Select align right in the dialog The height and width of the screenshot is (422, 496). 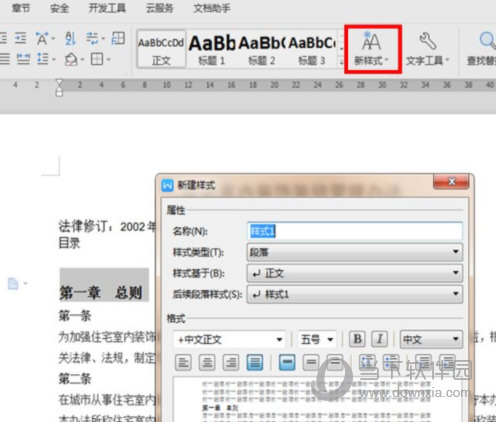coord(231,362)
